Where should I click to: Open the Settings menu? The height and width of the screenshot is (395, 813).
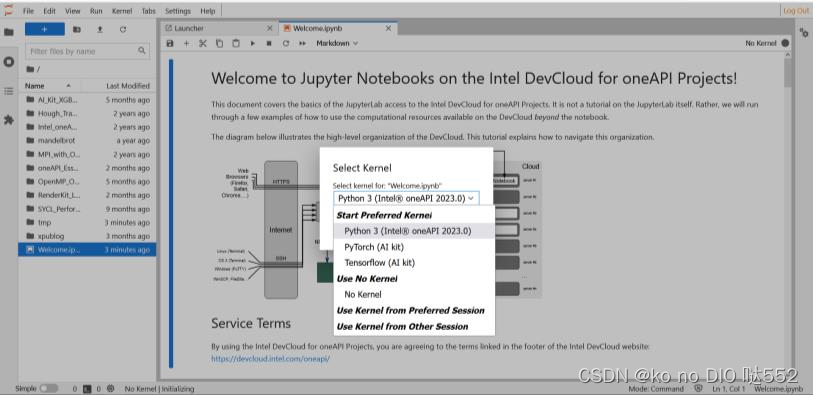[x=178, y=11]
